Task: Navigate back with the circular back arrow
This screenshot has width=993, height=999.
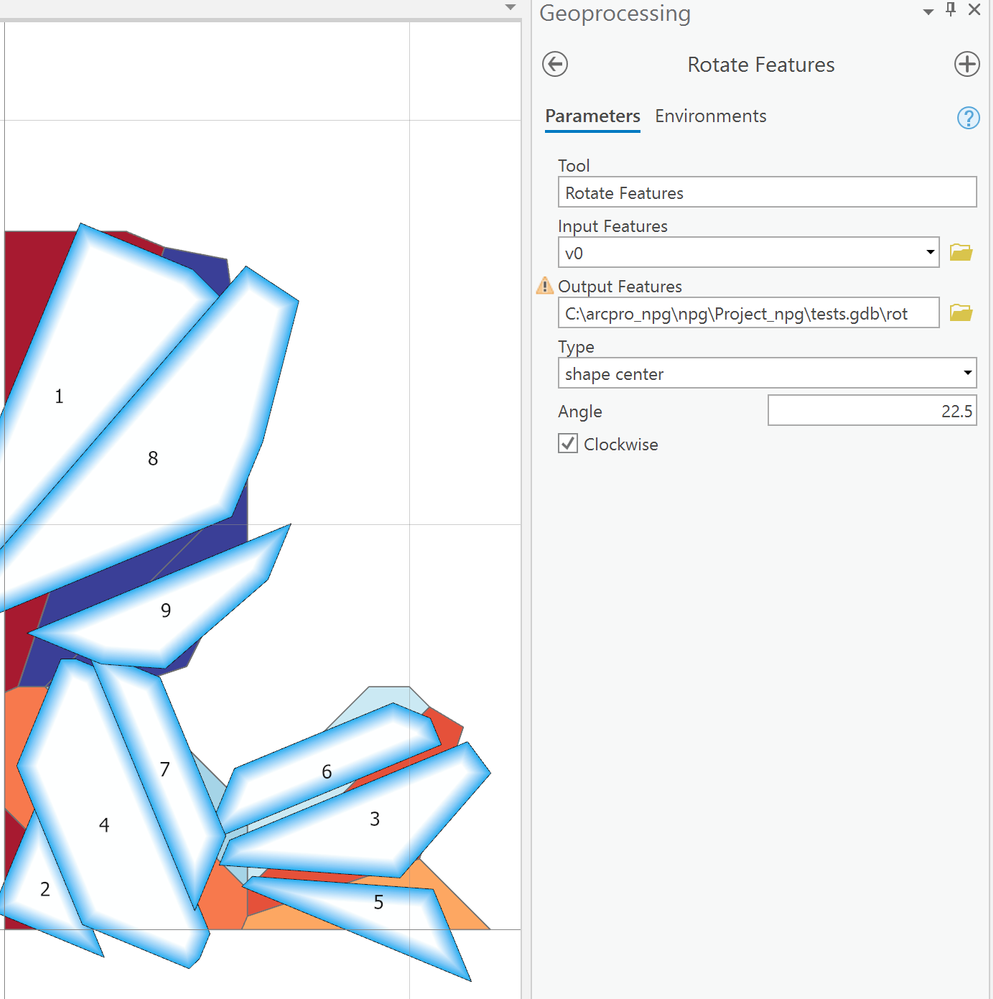Action: tap(554, 64)
